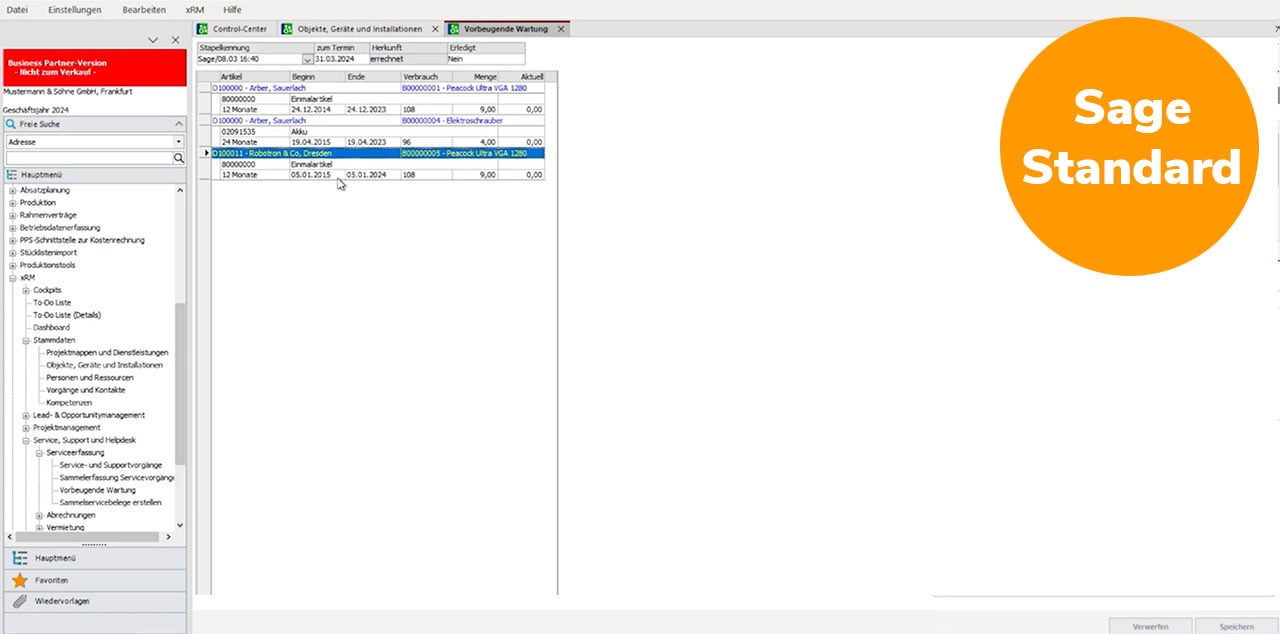Click the Hauptmenü icon in bottom navigation
The image size is (1280, 634).
[x=19, y=558]
